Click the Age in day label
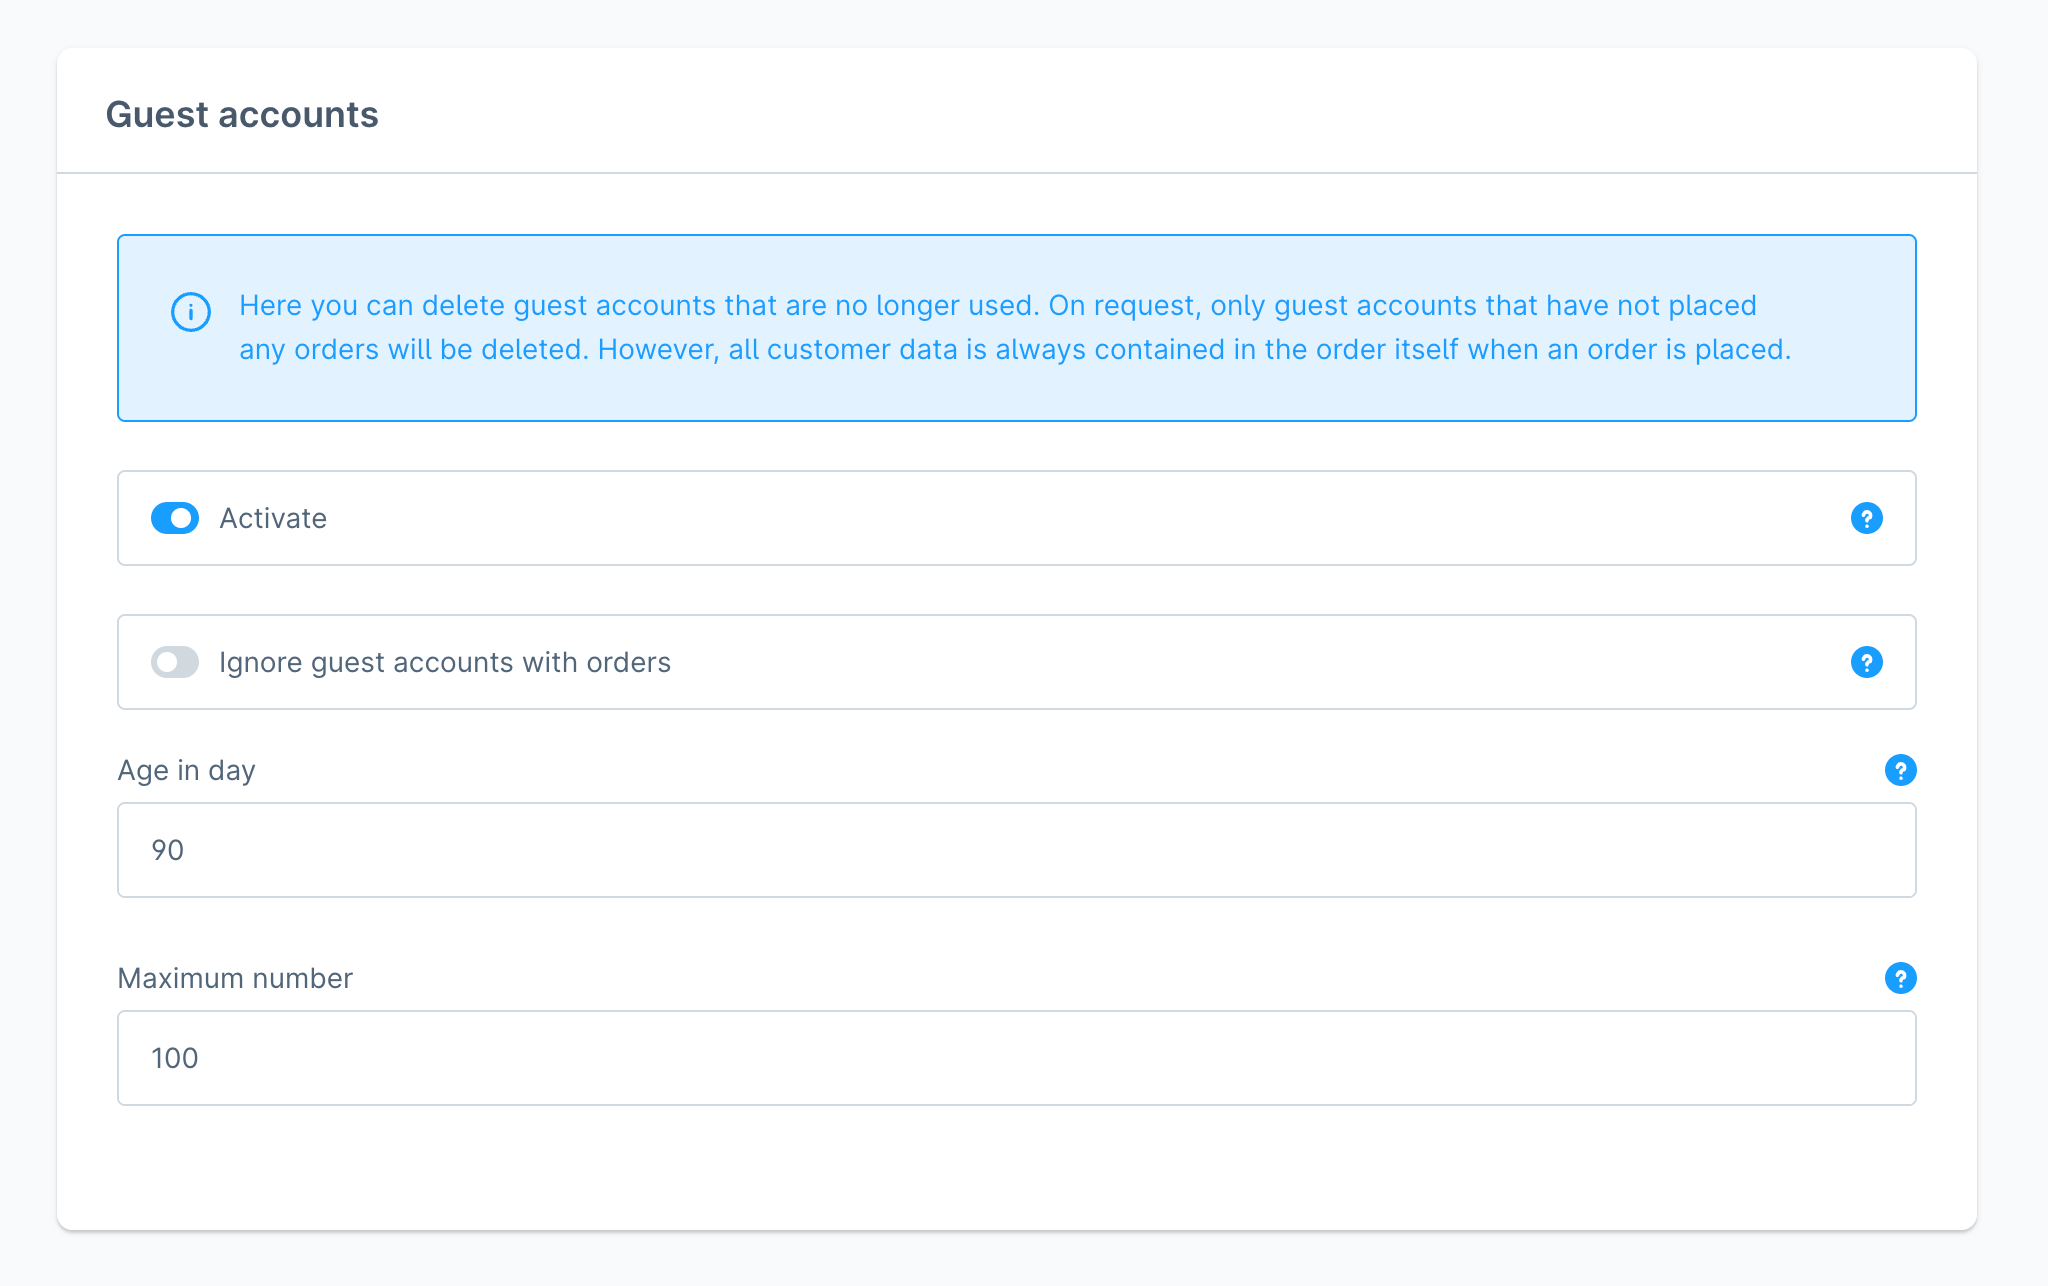 click(x=187, y=770)
